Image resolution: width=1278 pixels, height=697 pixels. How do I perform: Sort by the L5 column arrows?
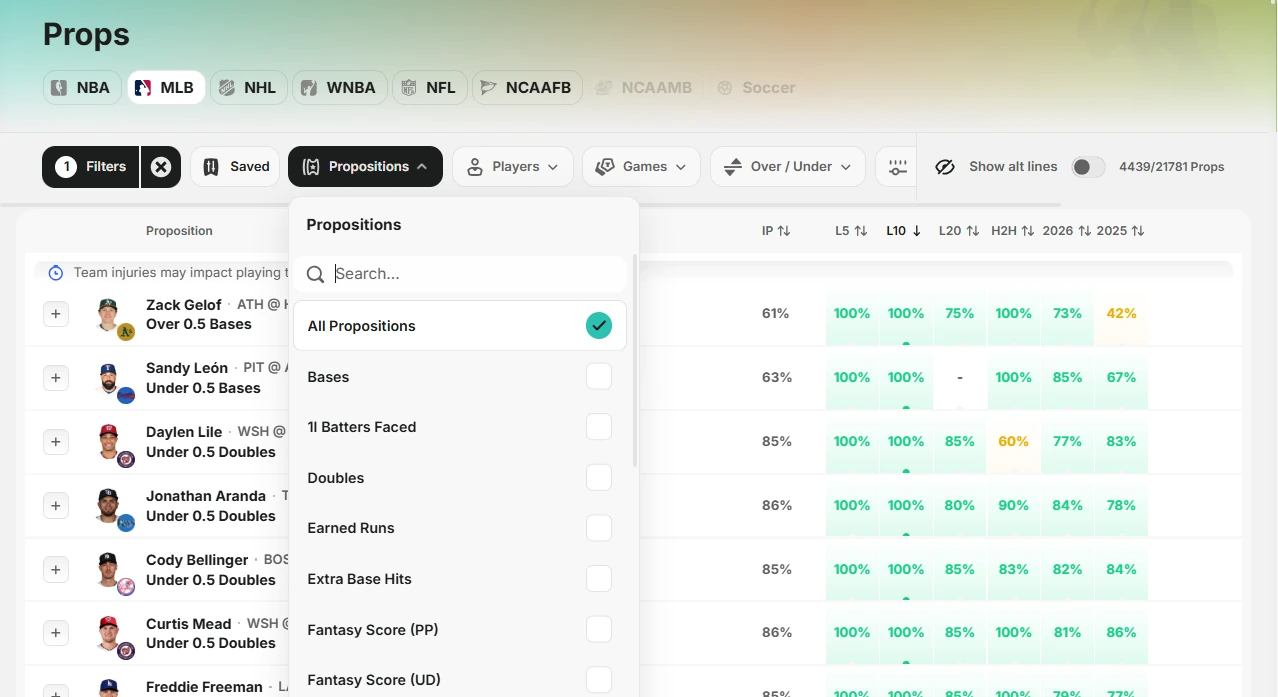861,231
